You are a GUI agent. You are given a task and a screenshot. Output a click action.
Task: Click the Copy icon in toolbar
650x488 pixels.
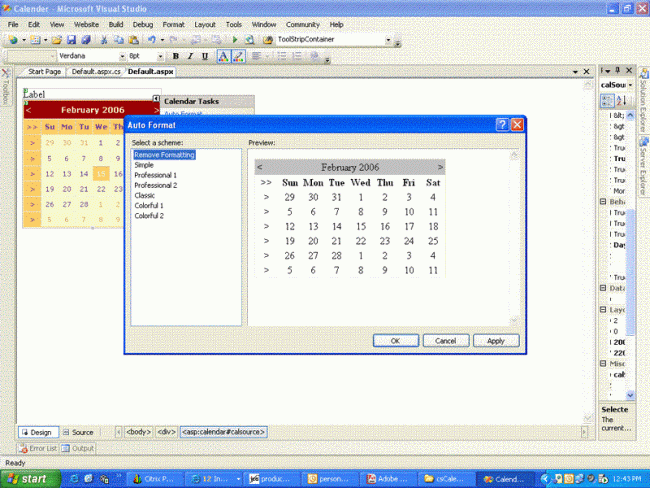tap(119, 39)
